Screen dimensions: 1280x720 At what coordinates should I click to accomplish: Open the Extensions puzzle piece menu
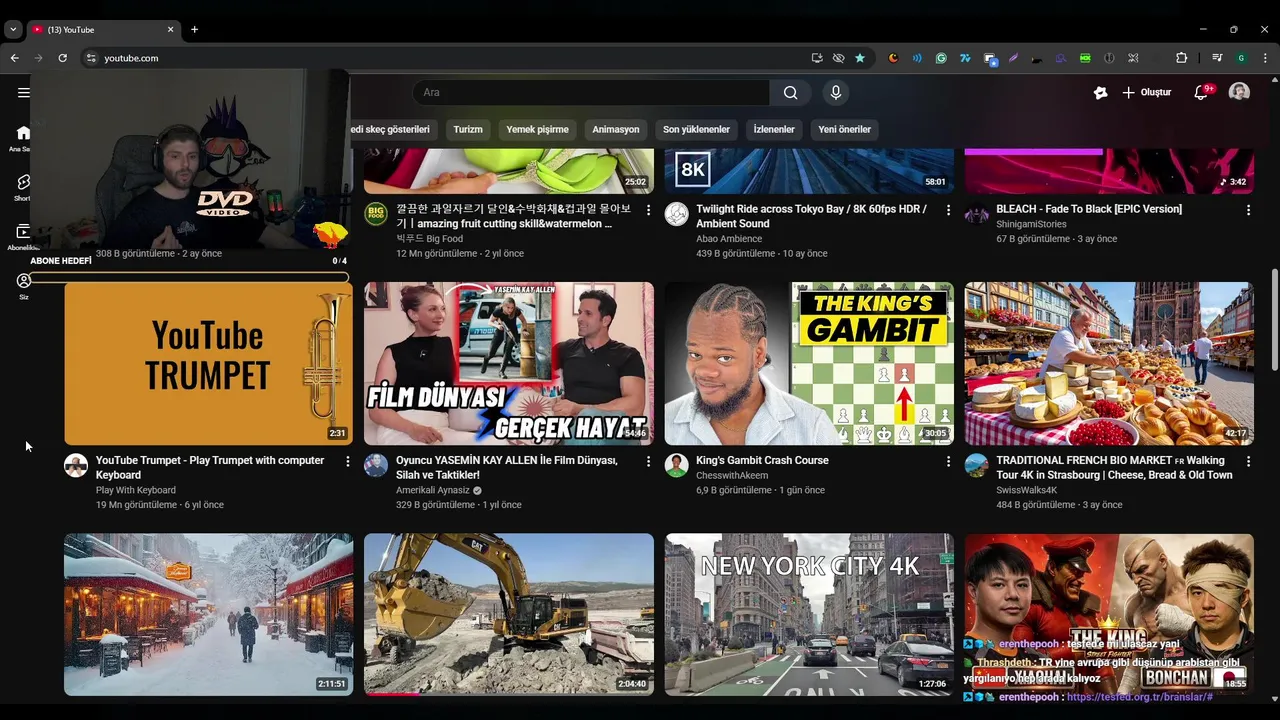coord(1181,58)
